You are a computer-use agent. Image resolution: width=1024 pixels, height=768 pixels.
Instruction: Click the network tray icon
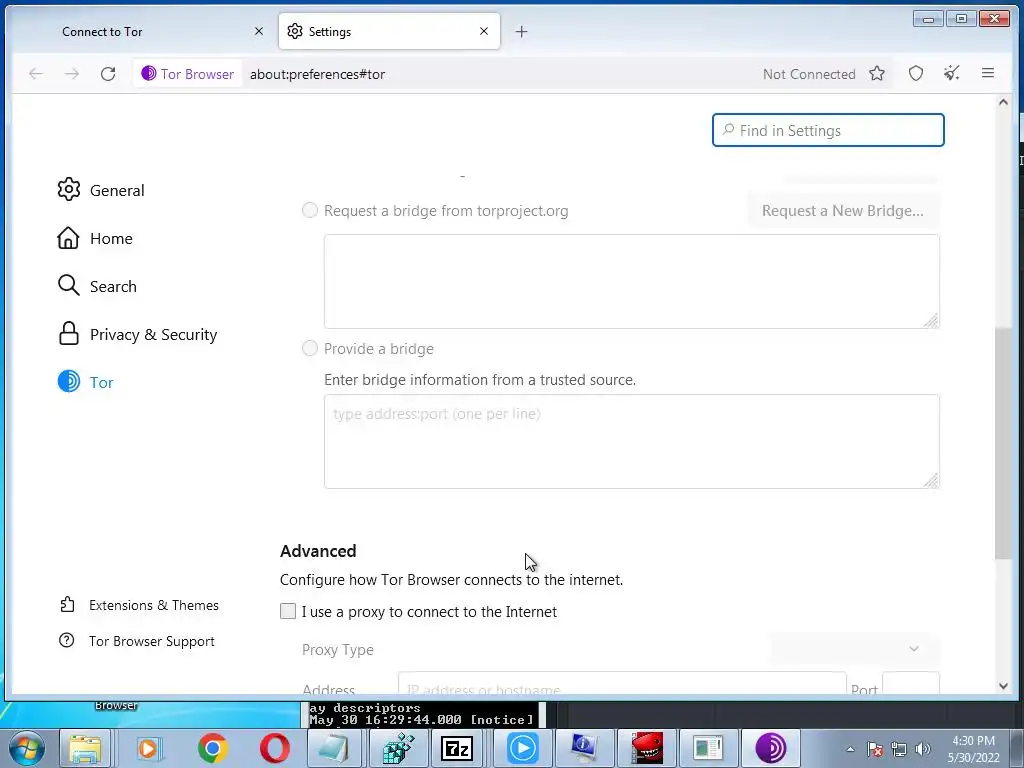(x=899, y=749)
